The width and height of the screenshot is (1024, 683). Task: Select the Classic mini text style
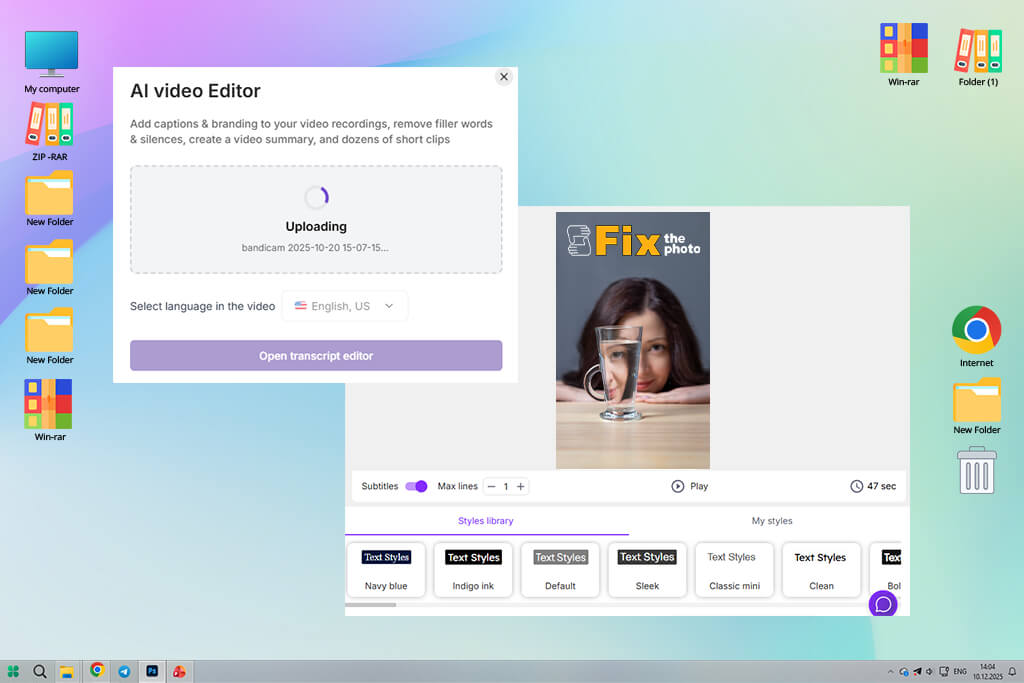pos(735,570)
